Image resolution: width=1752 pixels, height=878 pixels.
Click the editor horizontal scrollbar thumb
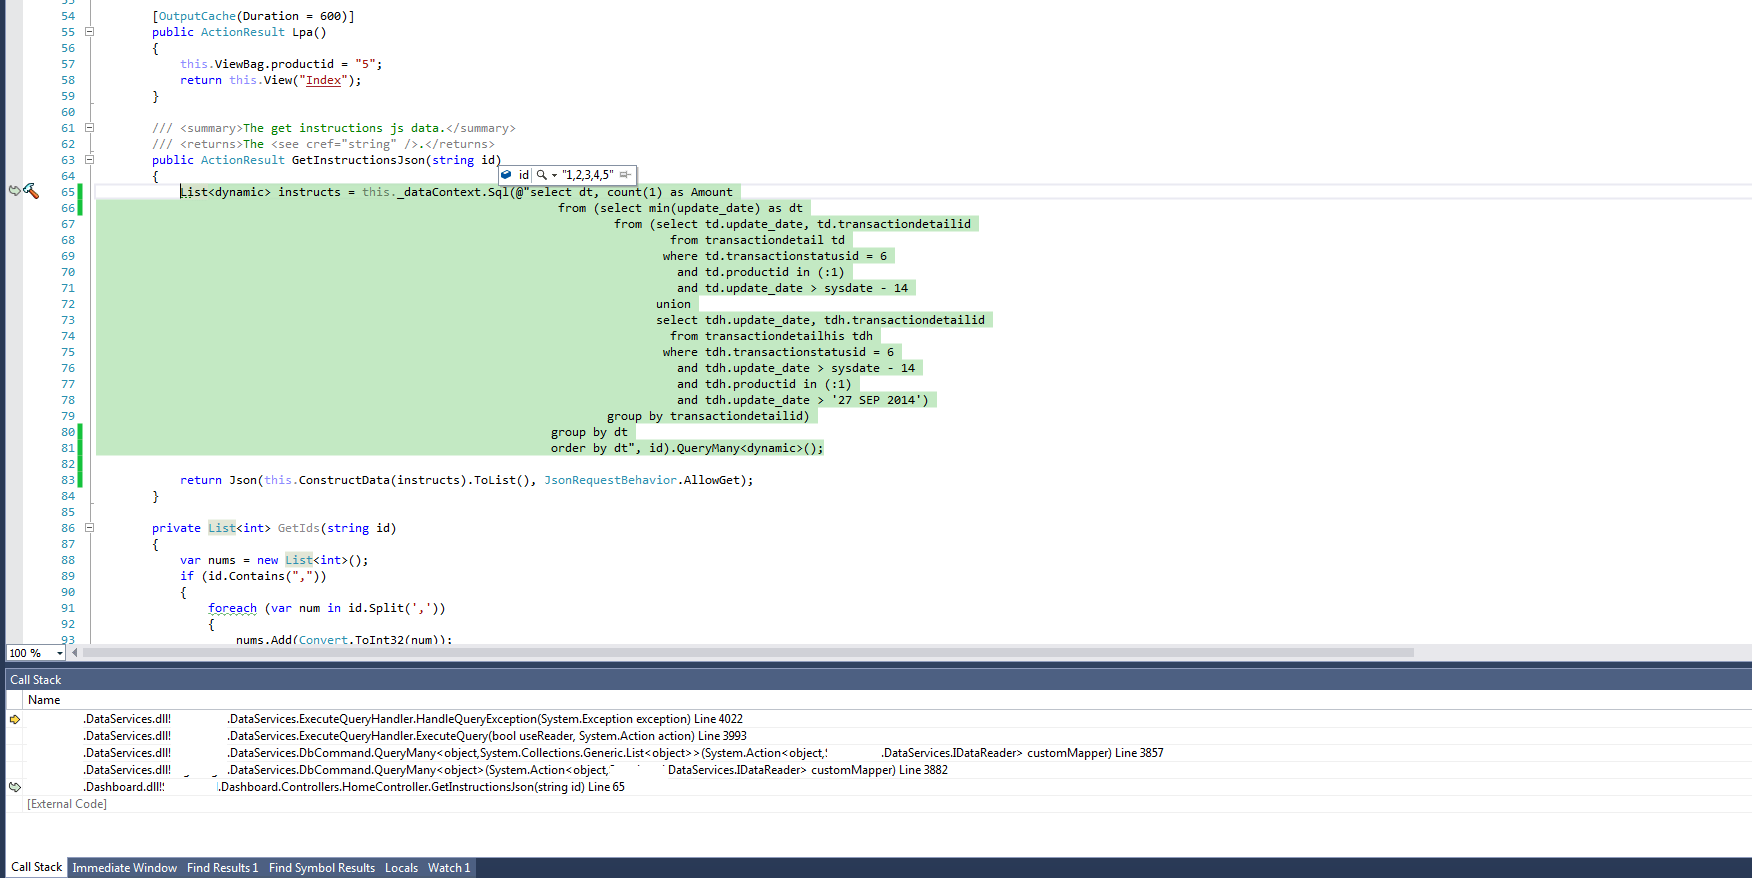pos(748,653)
